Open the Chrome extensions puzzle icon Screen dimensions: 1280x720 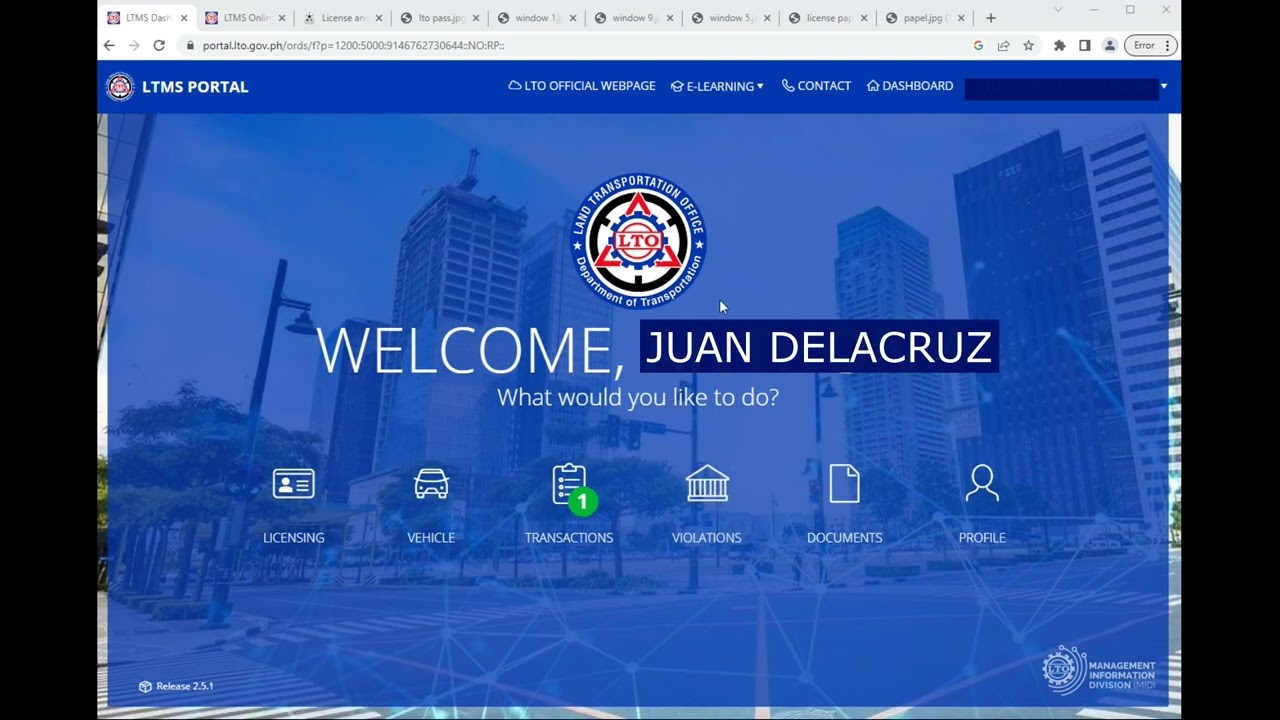pyautogui.click(x=1059, y=46)
